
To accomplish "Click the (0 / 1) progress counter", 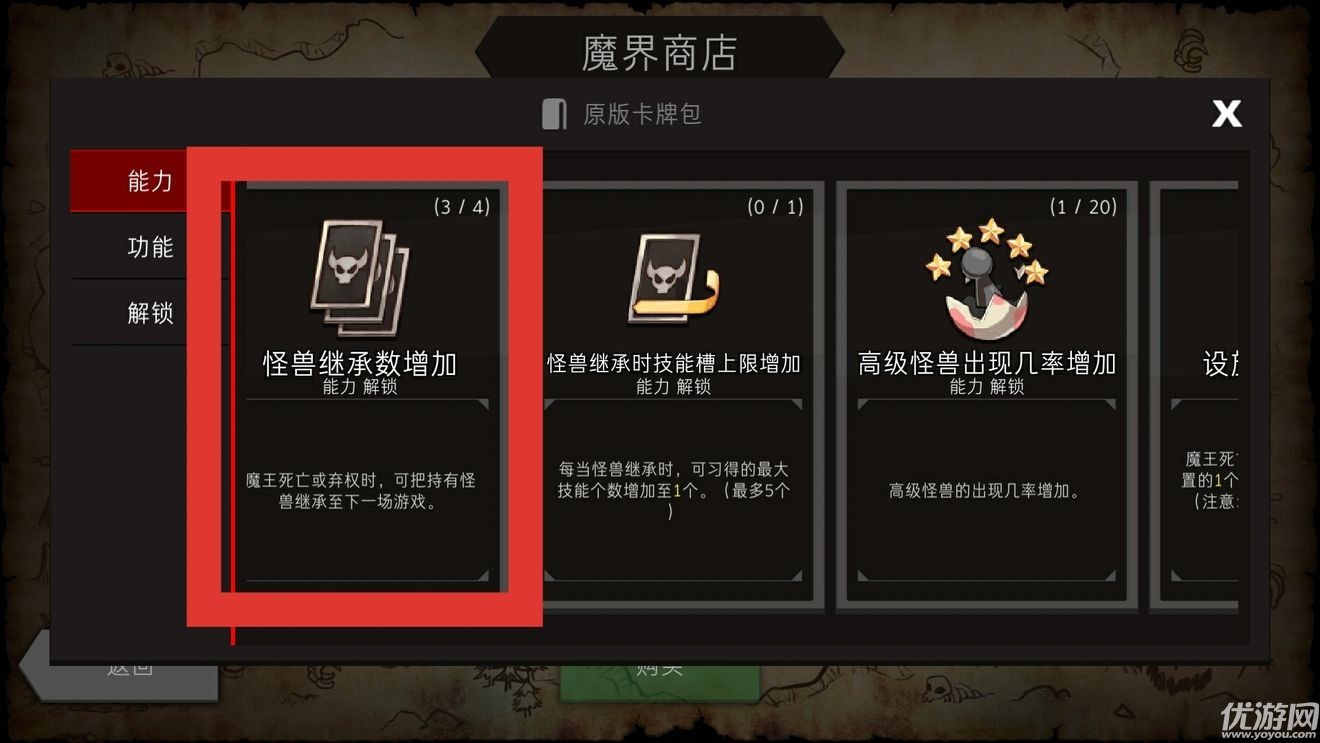I will pyautogui.click(x=775, y=207).
